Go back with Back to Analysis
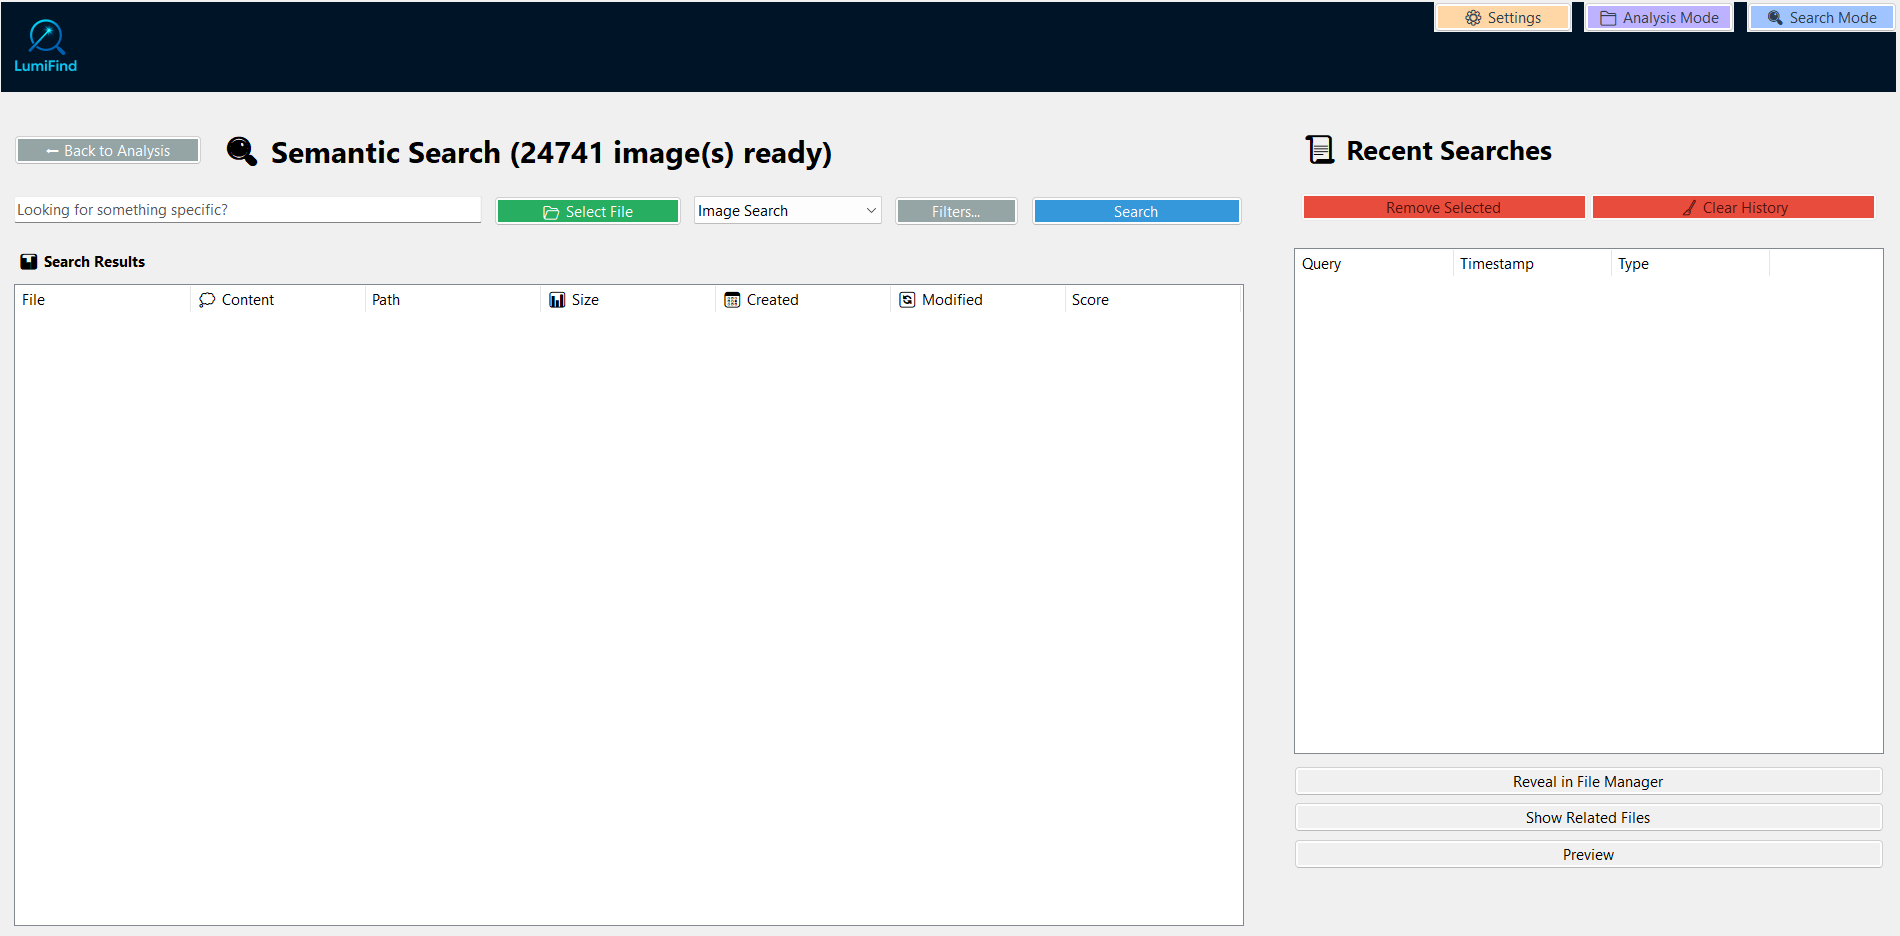 click(108, 151)
